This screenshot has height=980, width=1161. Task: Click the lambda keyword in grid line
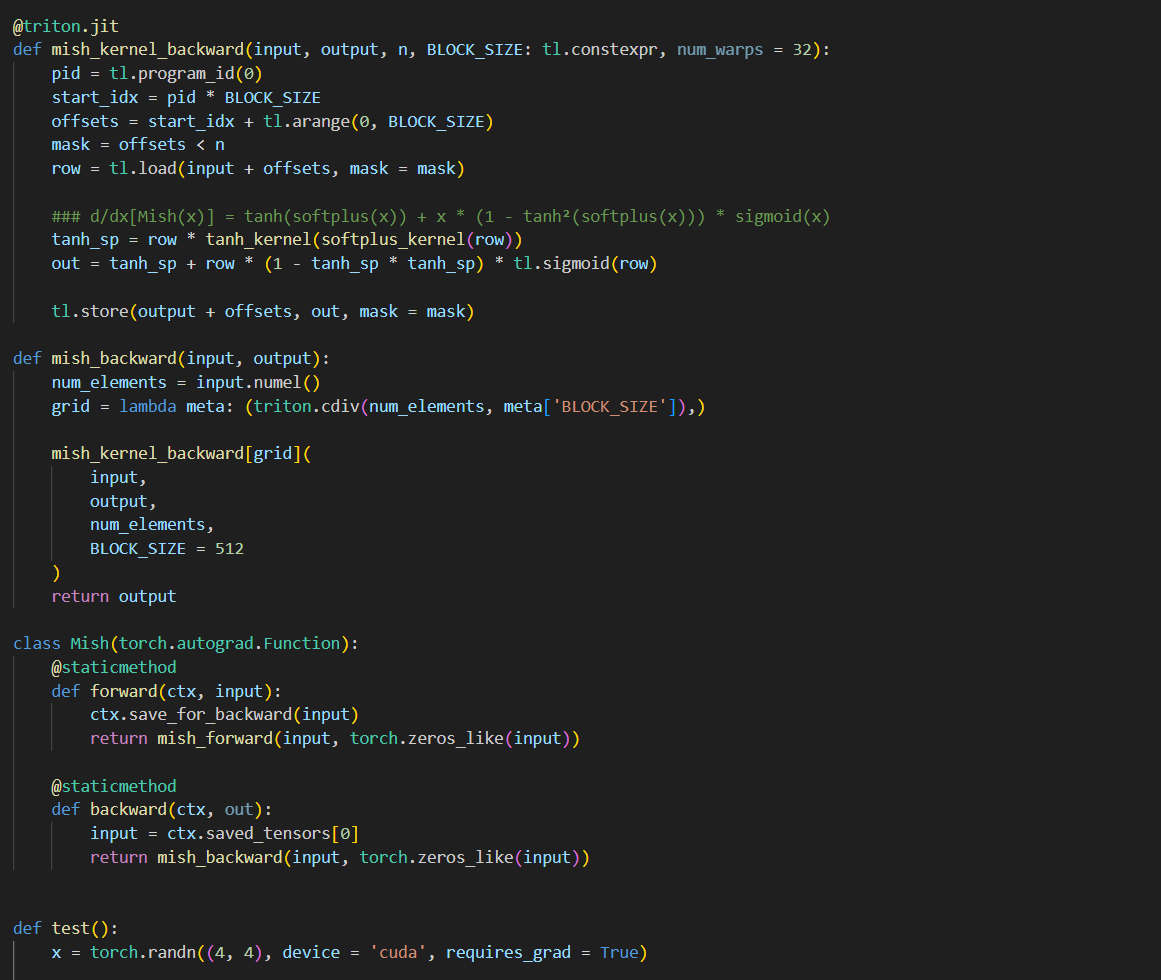(147, 406)
